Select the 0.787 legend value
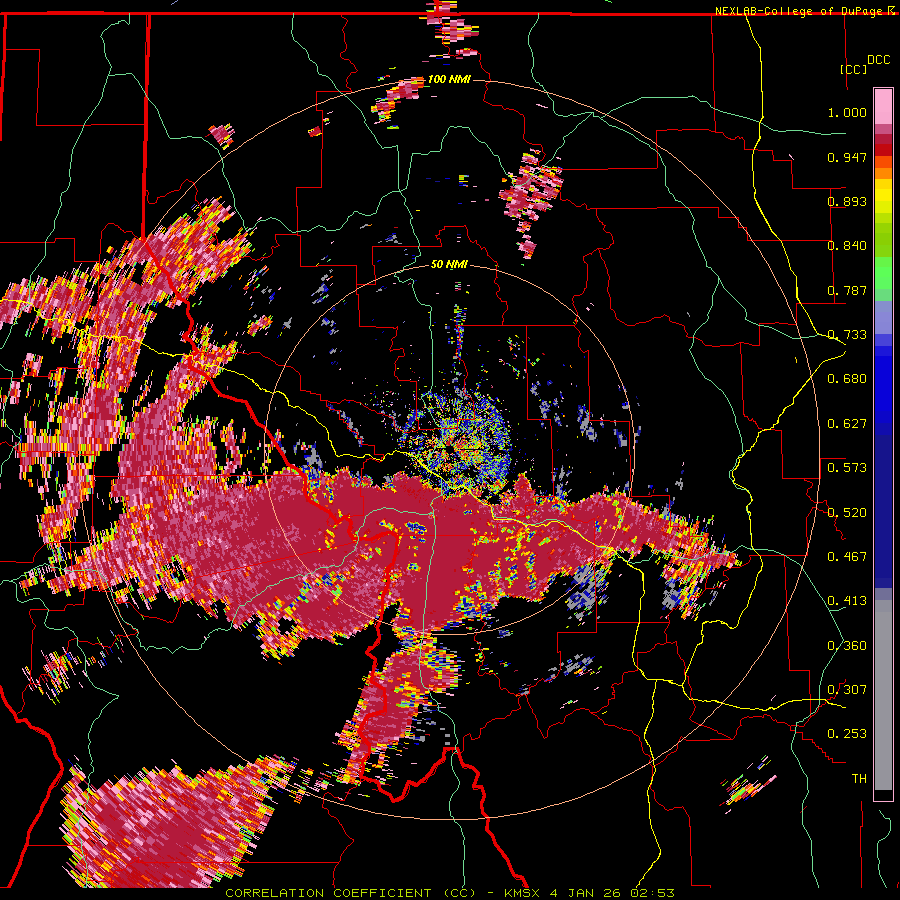This screenshot has height=900, width=900. point(847,290)
